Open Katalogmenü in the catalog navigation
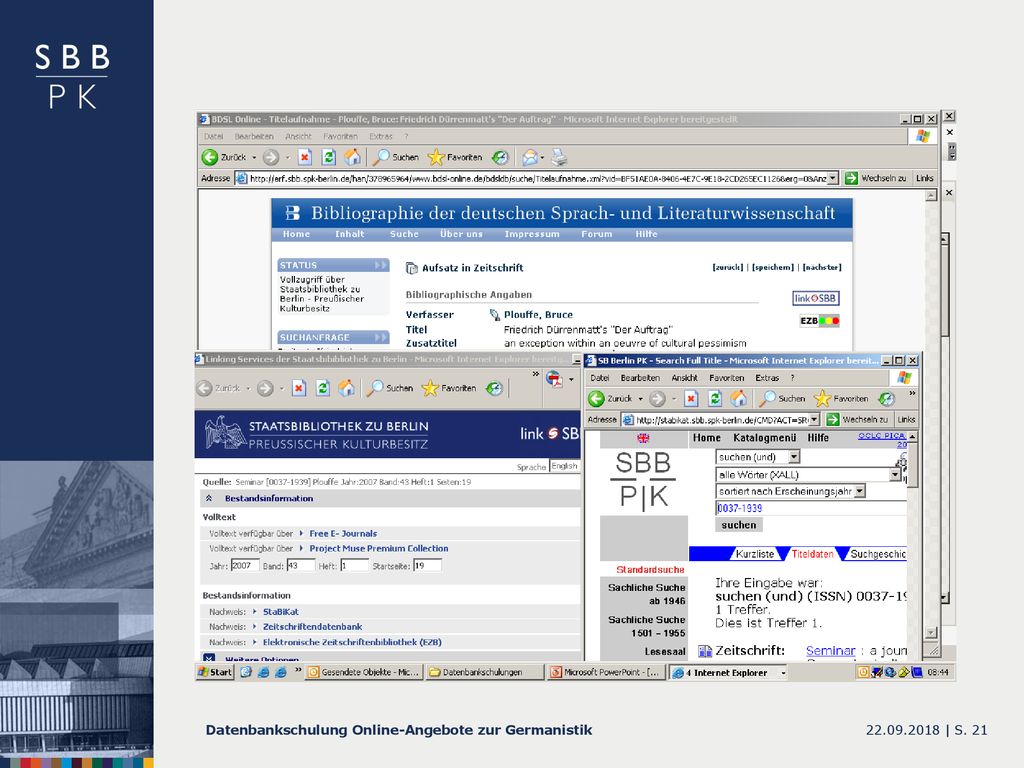The width and height of the screenshot is (1024, 768). (764, 438)
